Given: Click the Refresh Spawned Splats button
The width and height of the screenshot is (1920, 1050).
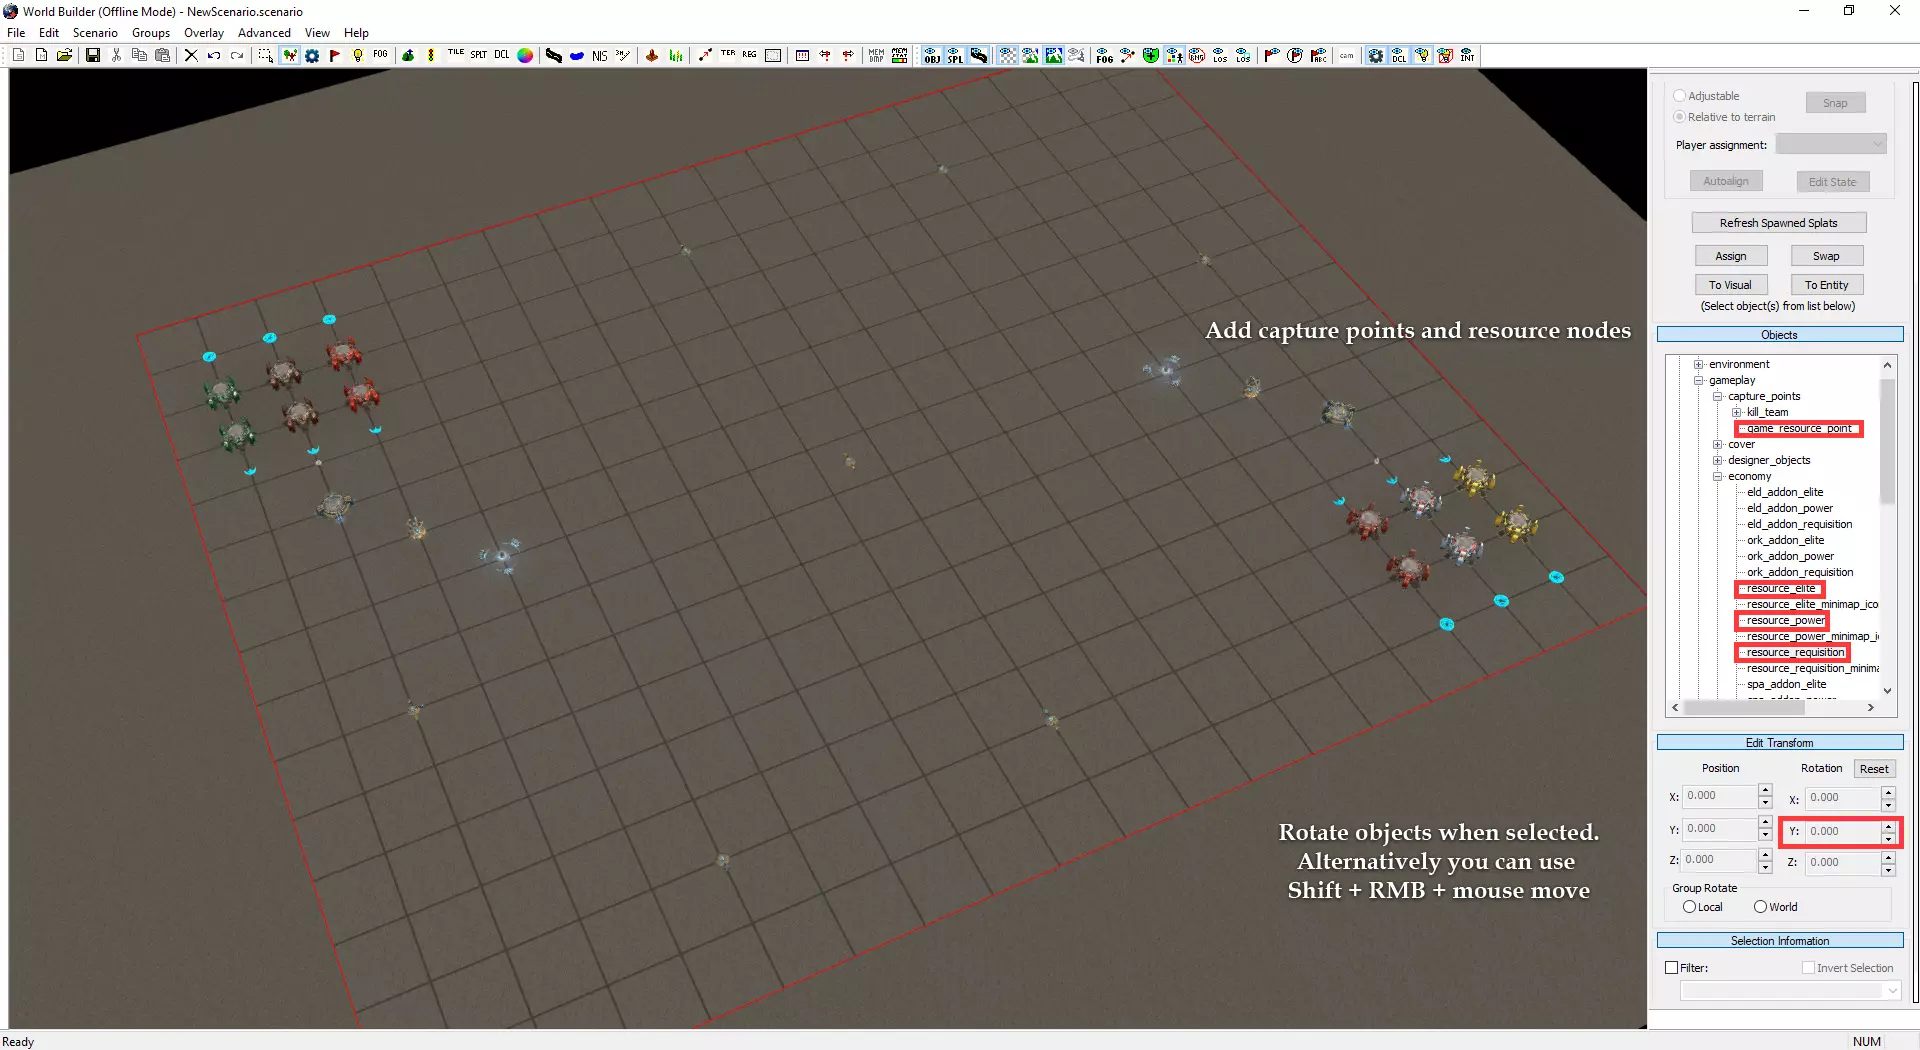Looking at the screenshot, I should [1779, 223].
